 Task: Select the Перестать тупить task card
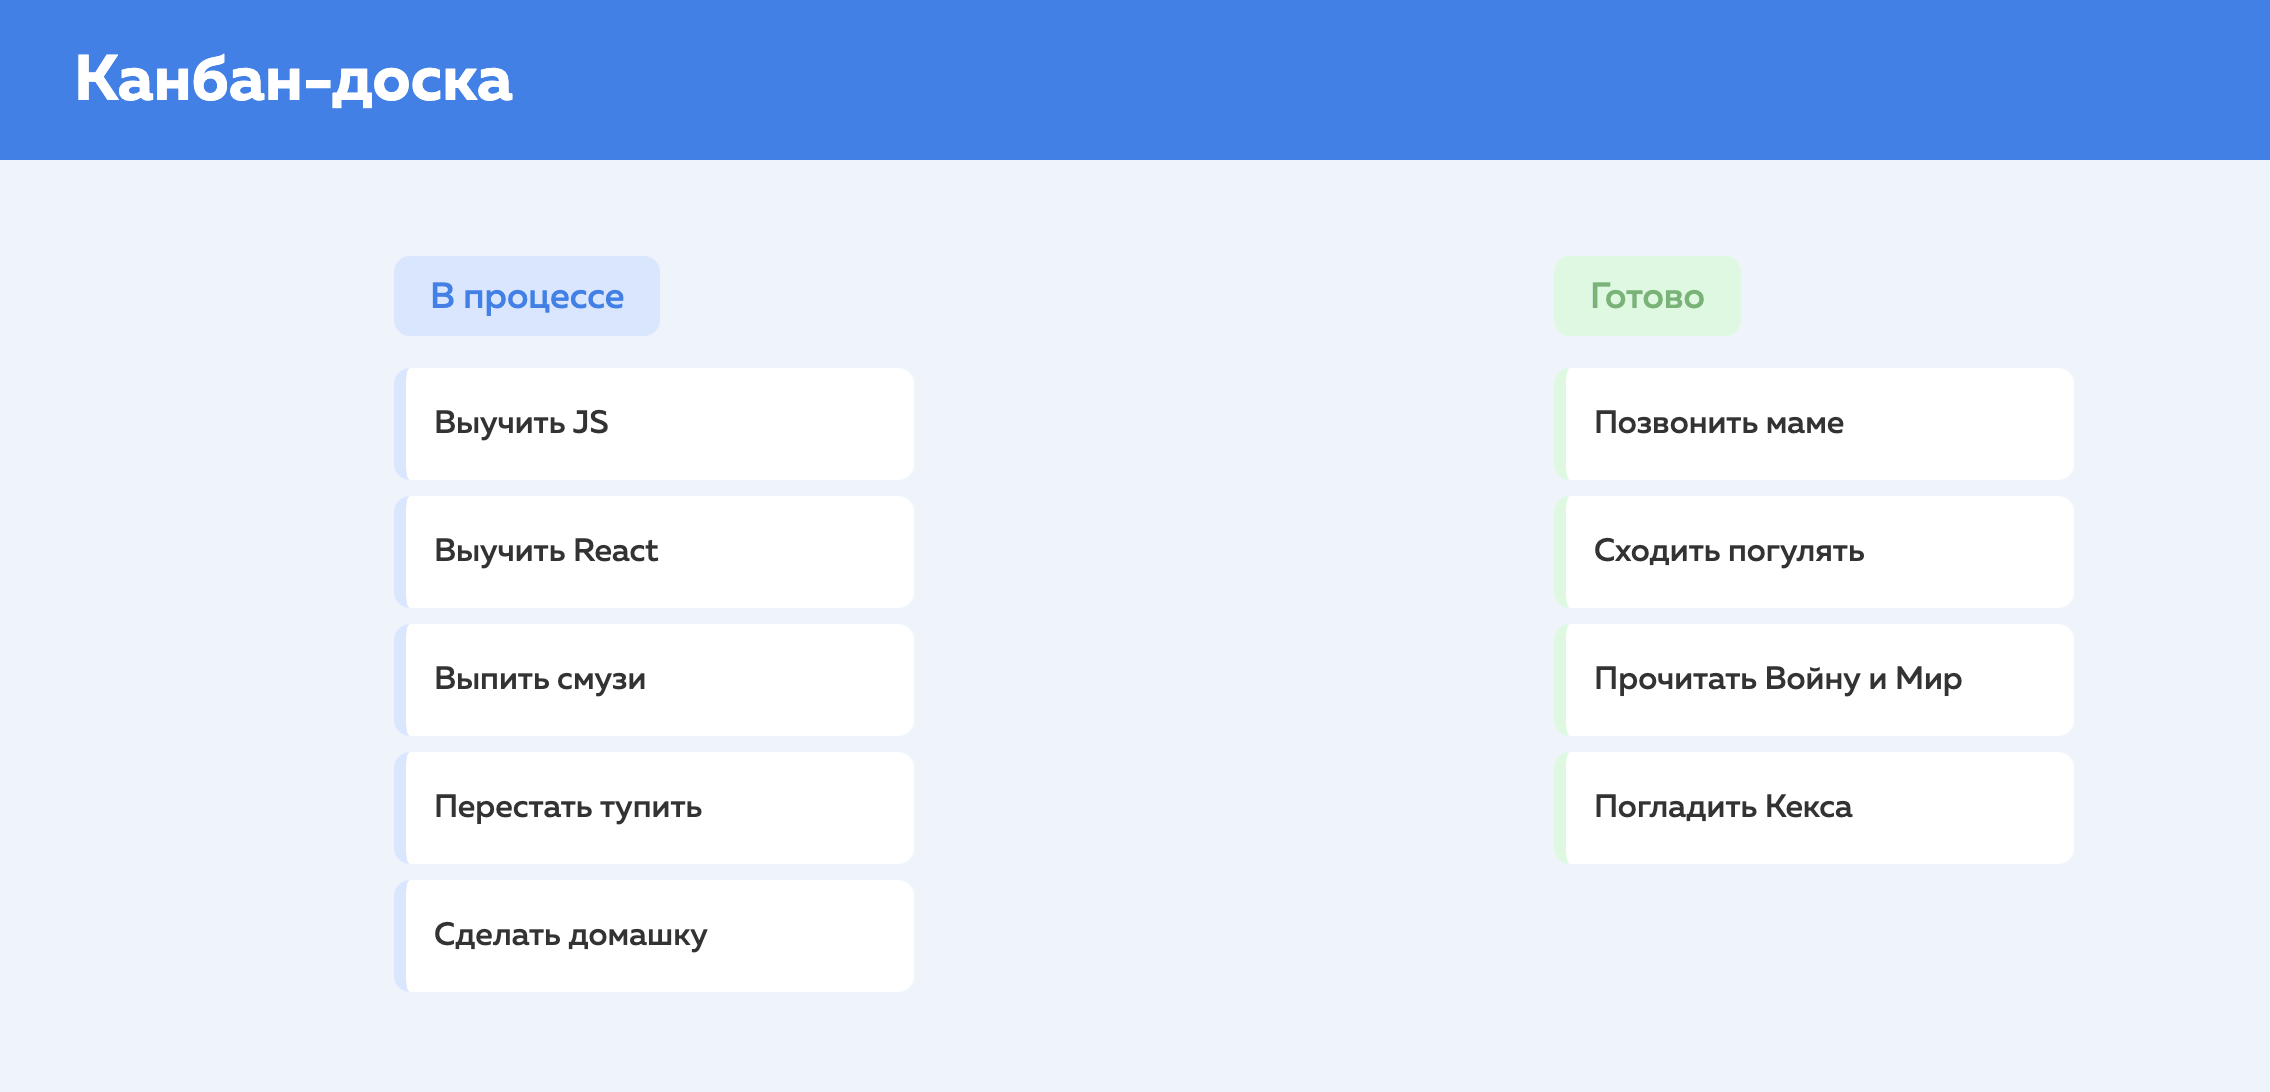pos(654,808)
